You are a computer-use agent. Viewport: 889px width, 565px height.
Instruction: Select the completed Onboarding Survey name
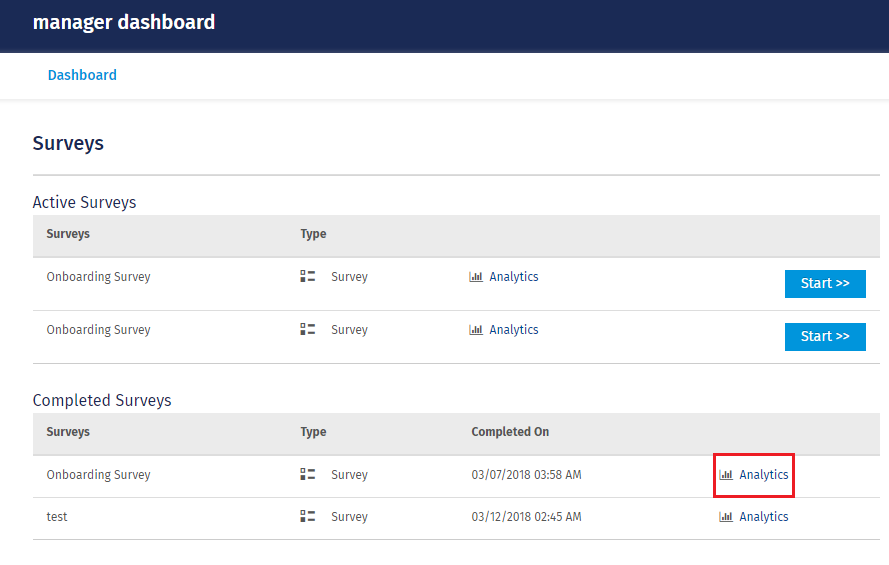[x=98, y=475]
